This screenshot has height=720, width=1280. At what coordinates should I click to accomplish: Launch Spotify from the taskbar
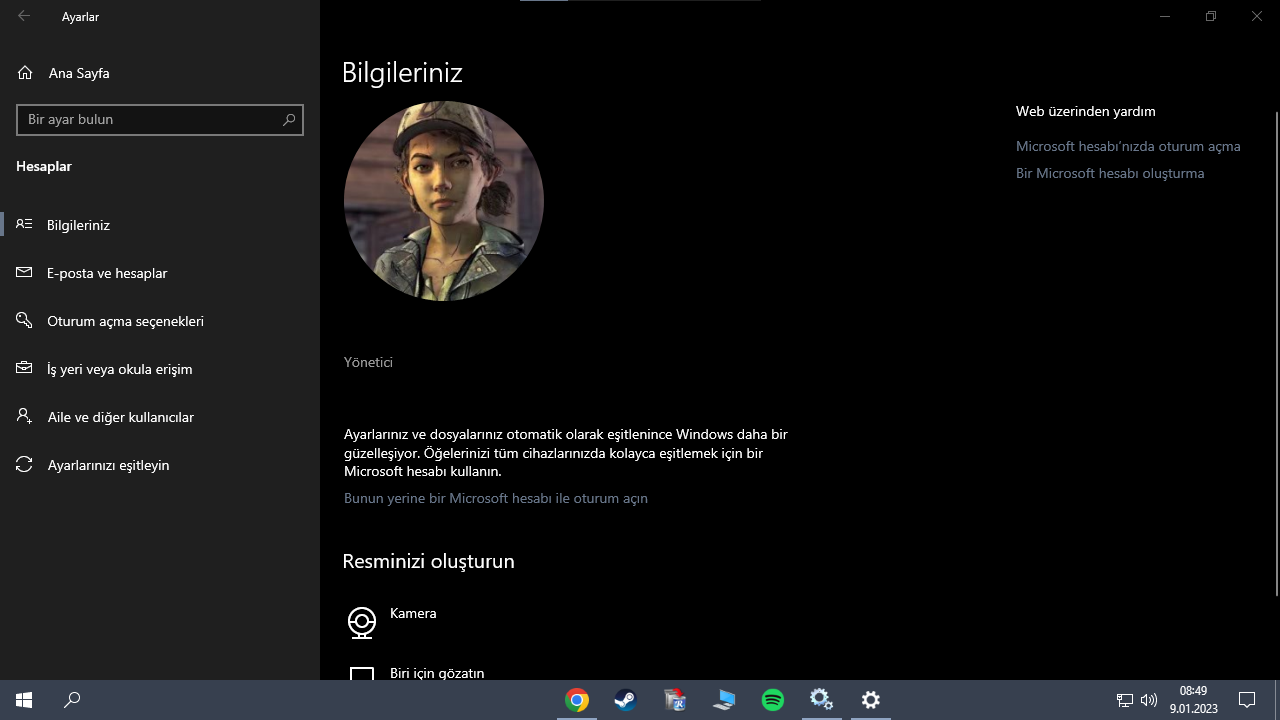(x=773, y=700)
